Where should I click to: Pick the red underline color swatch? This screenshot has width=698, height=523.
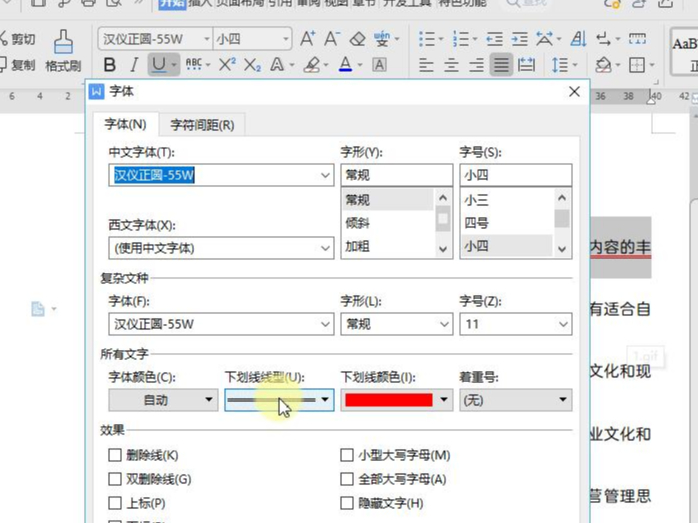point(389,400)
